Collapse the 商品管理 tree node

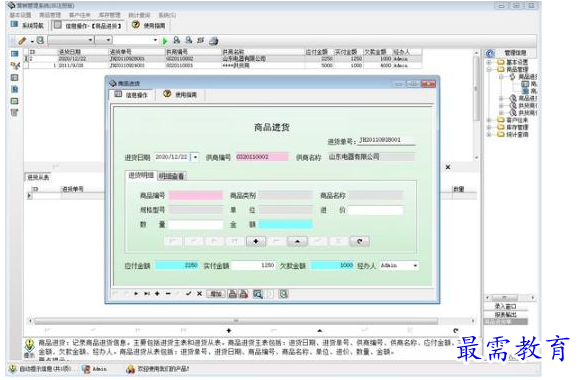point(489,69)
